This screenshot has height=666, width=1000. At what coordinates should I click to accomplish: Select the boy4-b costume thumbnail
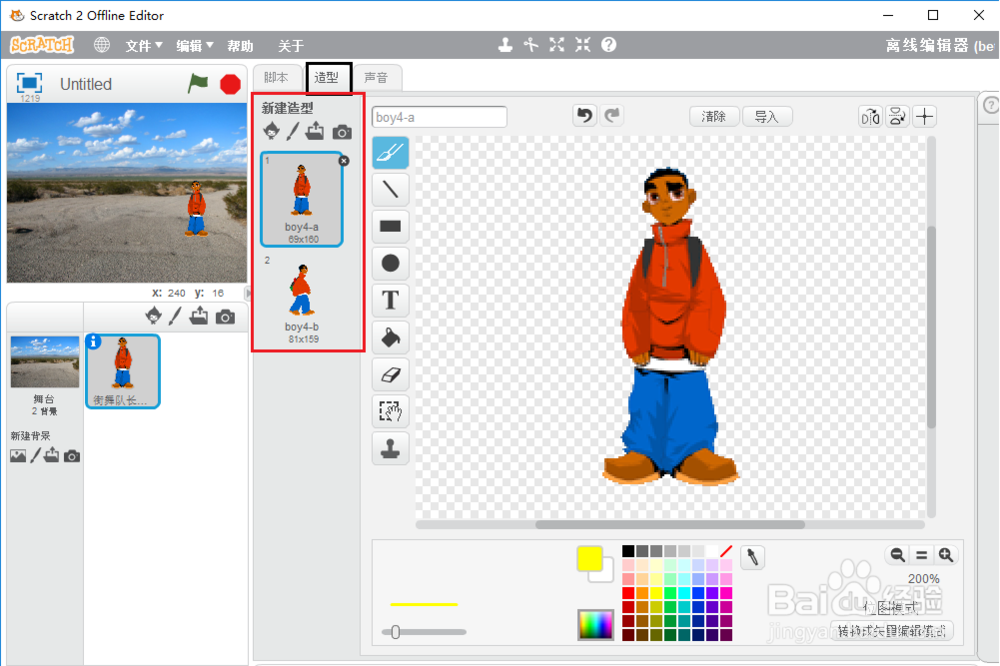point(302,301)
